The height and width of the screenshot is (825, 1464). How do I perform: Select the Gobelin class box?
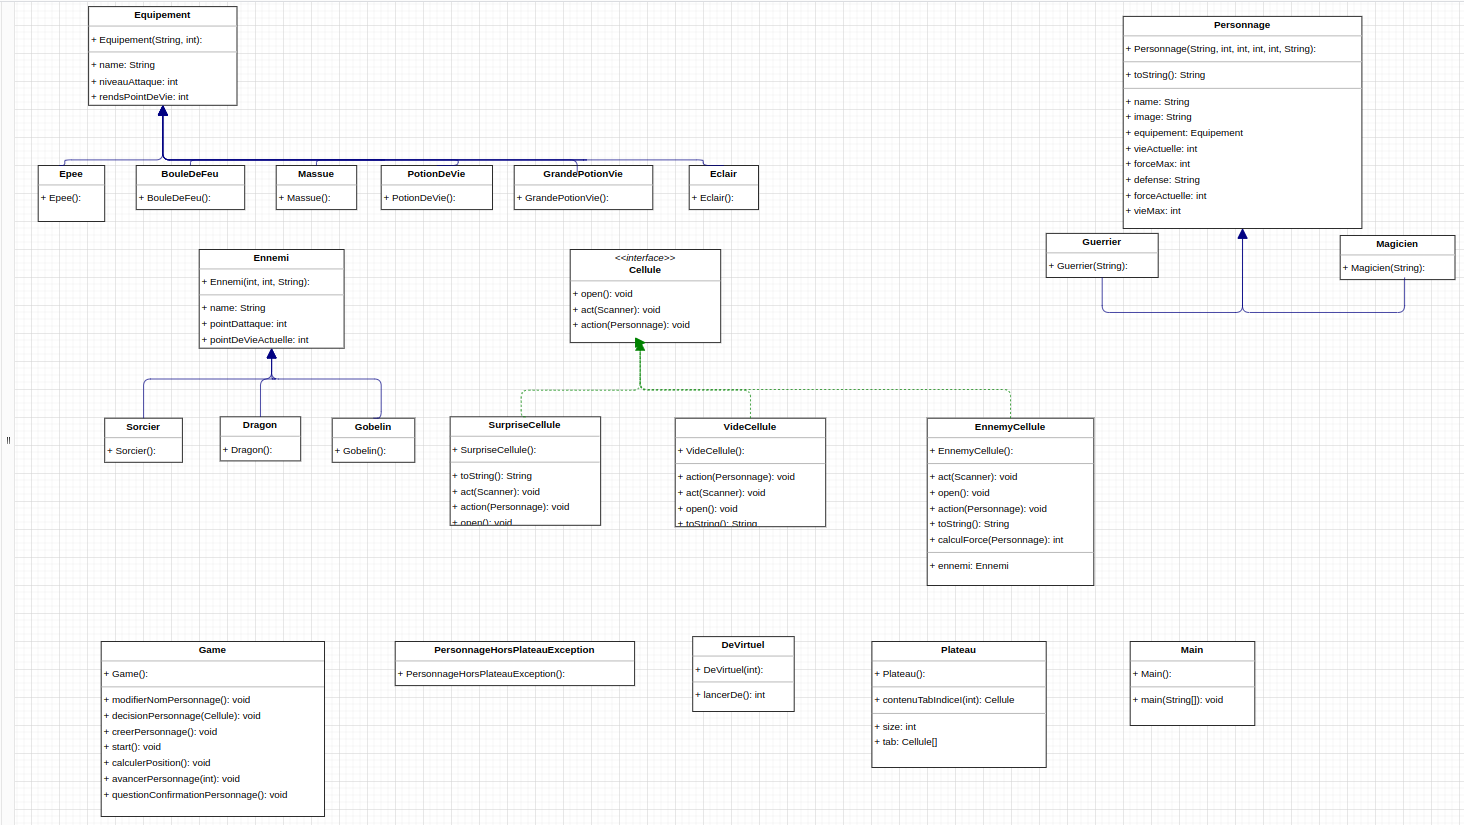(373, 440)
